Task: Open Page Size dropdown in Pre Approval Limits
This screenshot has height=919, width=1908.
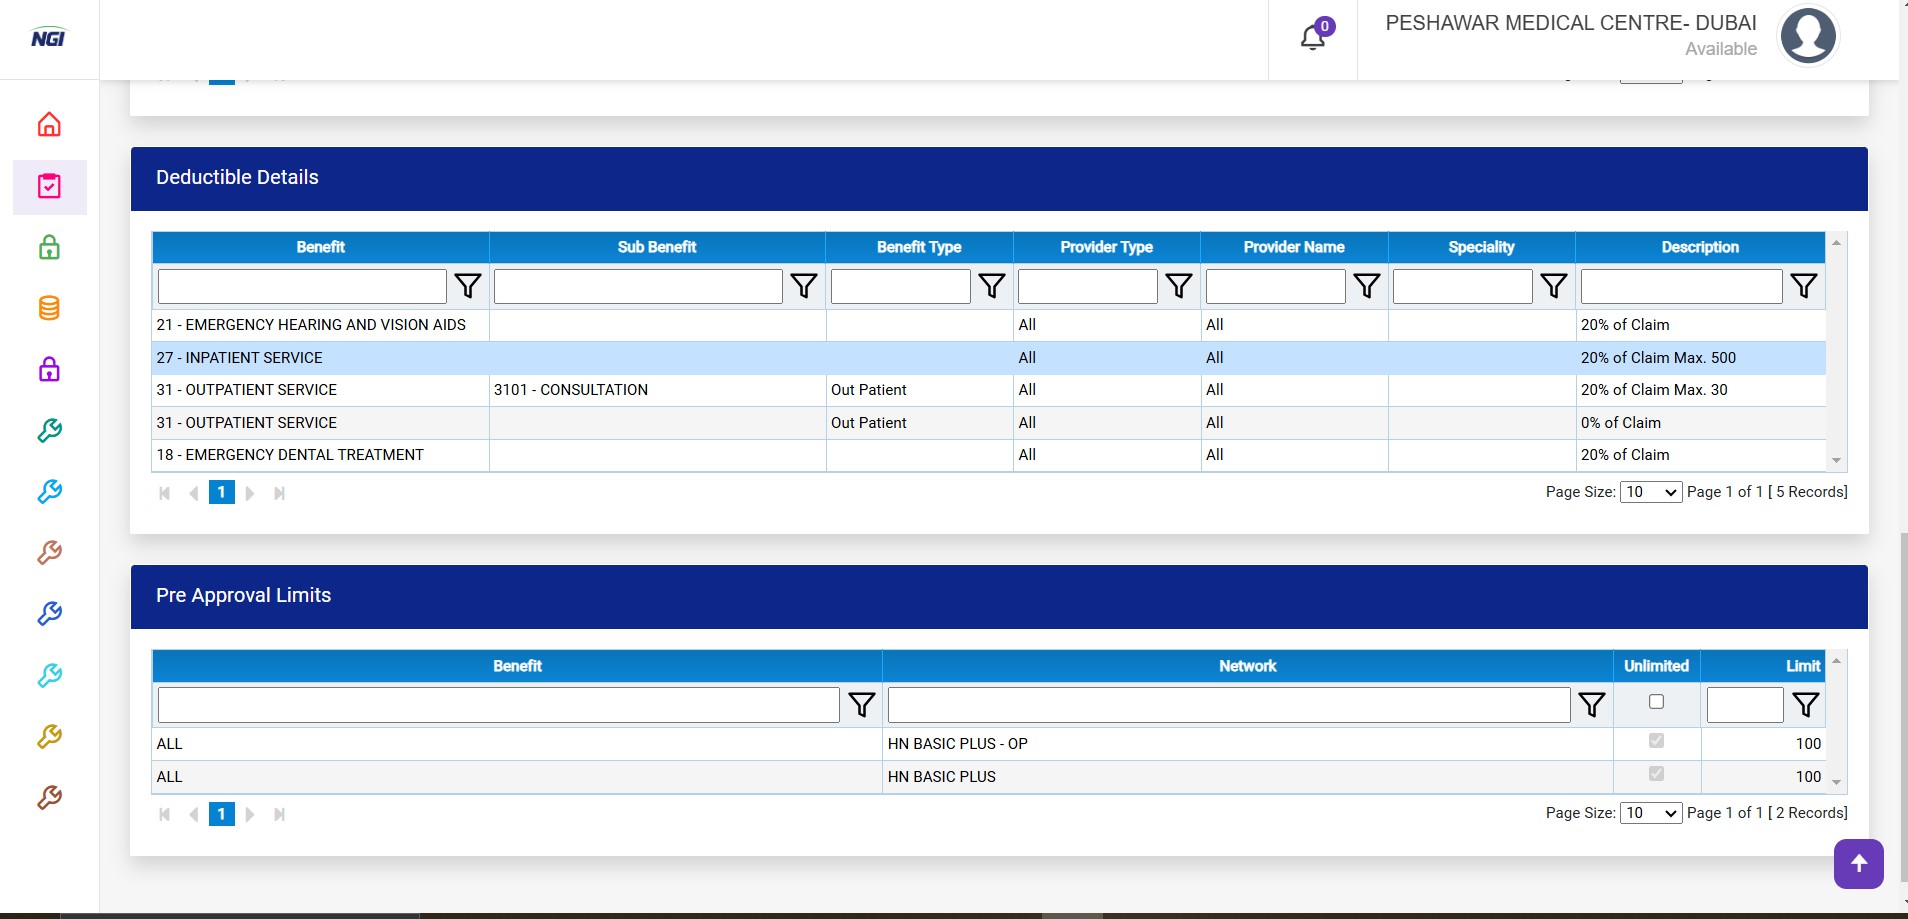Action: [1651, 813]
